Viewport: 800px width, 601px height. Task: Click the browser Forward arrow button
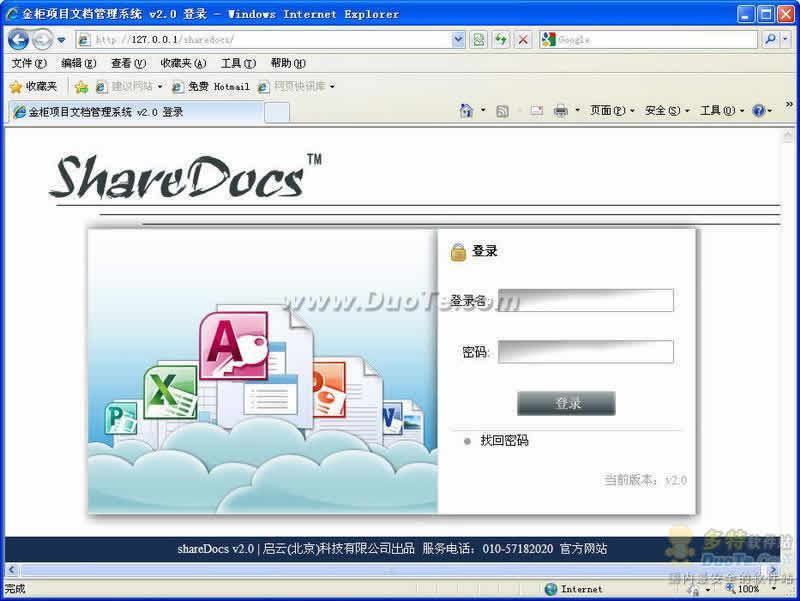pos(42,39)
